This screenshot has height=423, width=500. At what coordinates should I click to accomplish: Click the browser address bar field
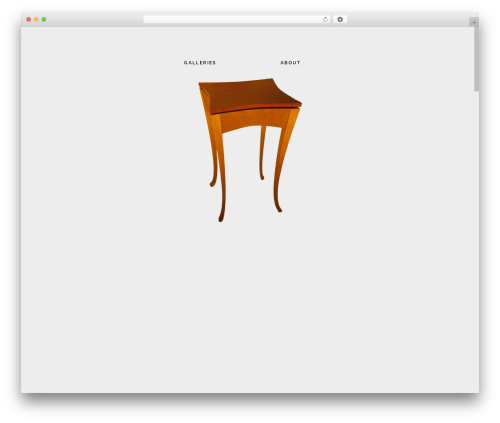tap(237, 20)
